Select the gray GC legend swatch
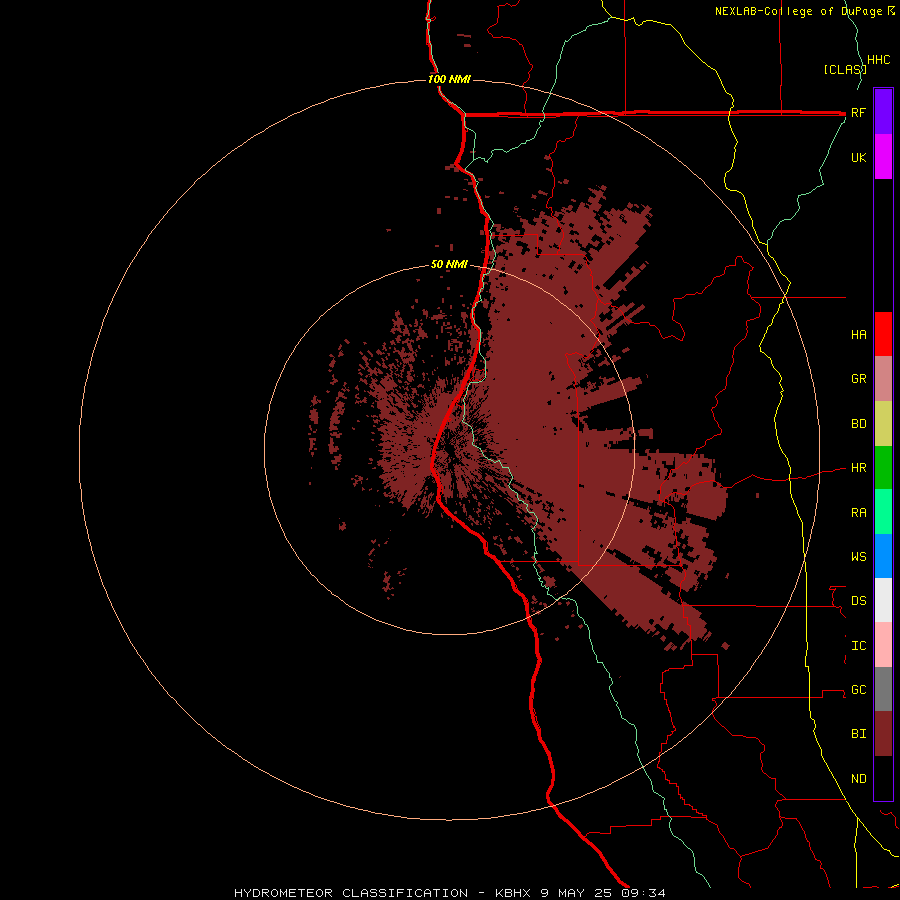 click(883, 689)
